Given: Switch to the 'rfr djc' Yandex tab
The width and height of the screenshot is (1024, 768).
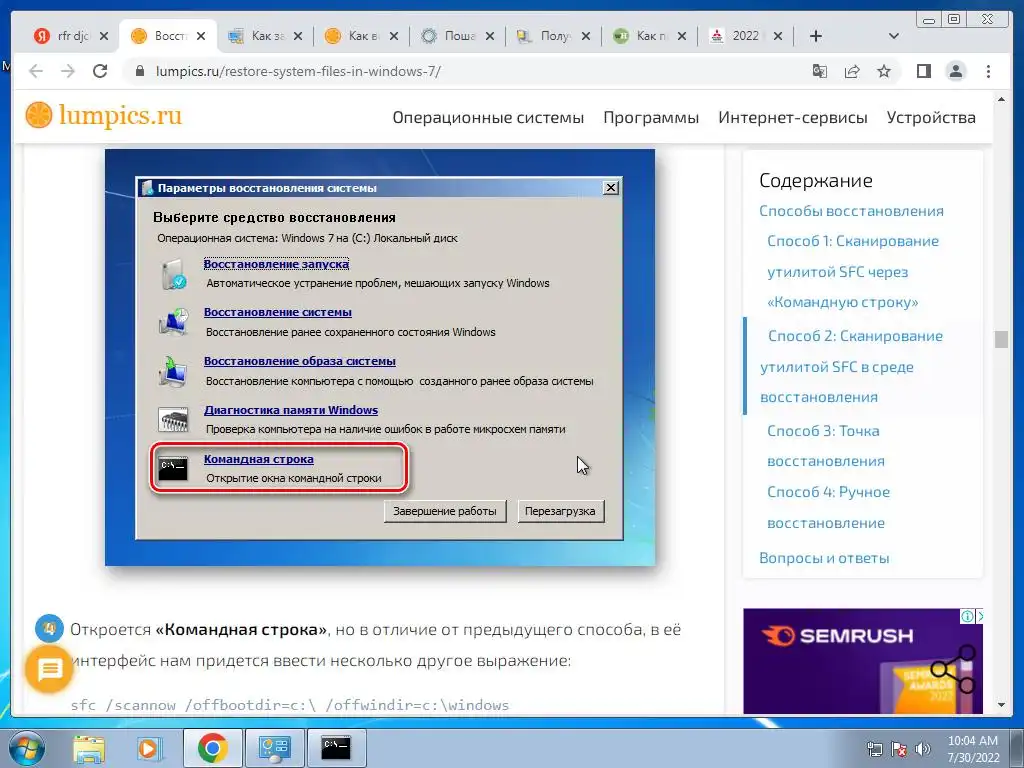Looking at the screenshot, I should click(x=65, y=36).
